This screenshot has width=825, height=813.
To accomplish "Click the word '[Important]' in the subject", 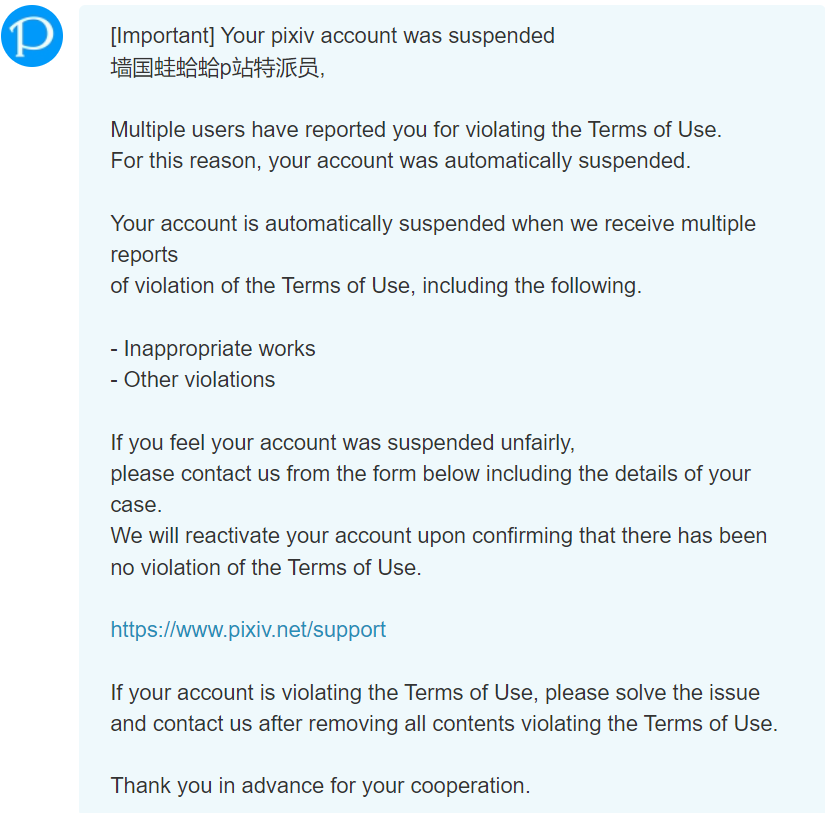I will (163, 36).
